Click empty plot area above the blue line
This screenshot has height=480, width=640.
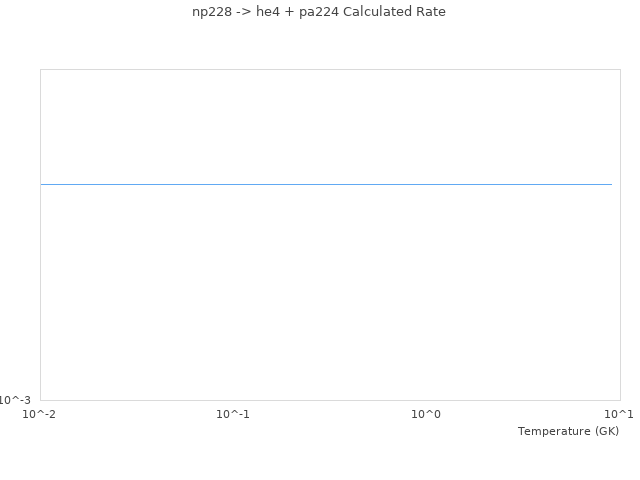tap(326, 125)
